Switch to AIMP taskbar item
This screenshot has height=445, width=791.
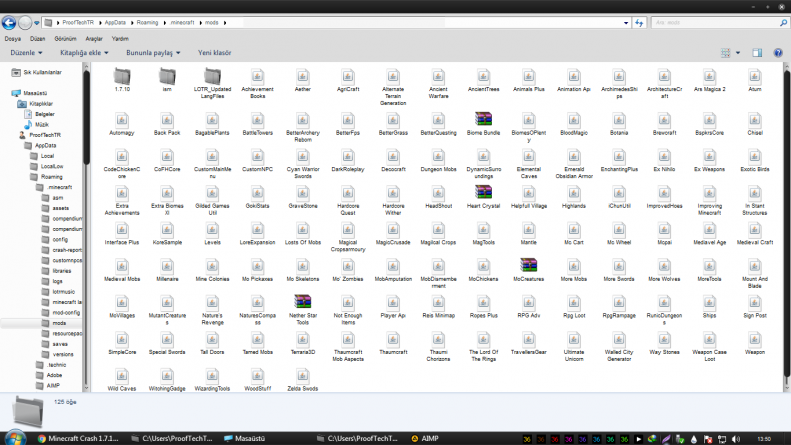(425, 438)
